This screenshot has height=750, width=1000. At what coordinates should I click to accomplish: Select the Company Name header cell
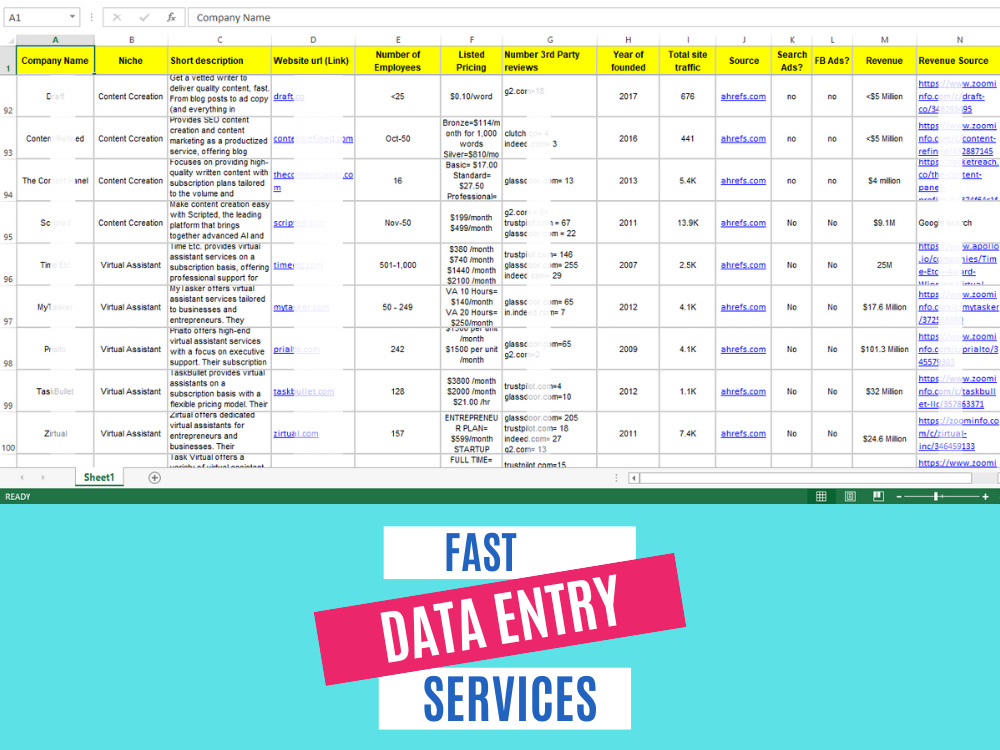point(55,61)
